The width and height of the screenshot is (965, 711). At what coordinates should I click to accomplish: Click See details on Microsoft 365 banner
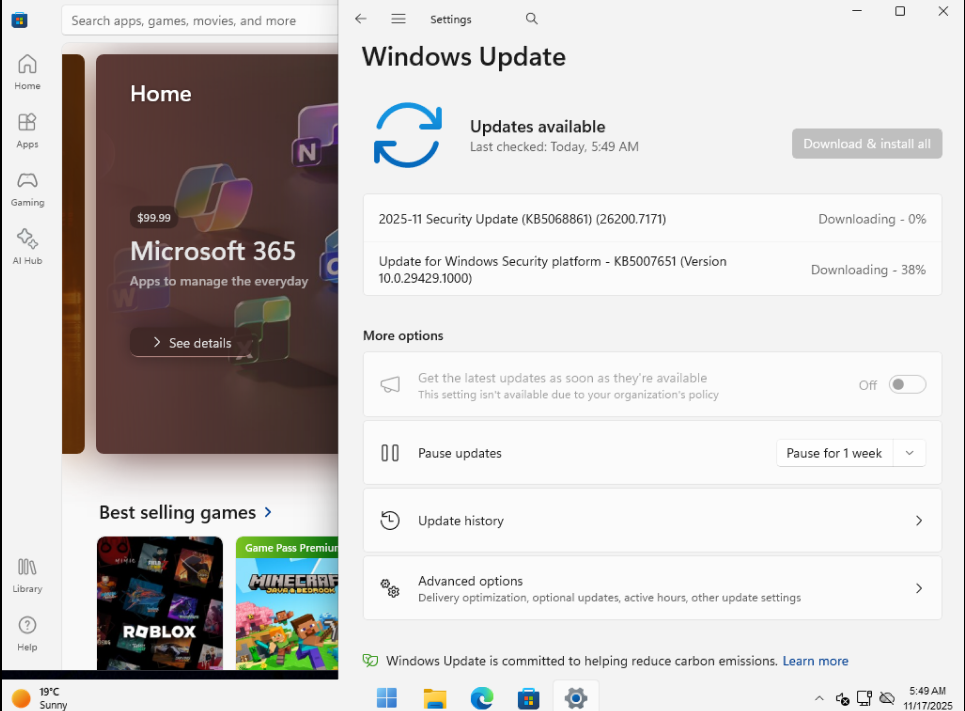point(193,343)
